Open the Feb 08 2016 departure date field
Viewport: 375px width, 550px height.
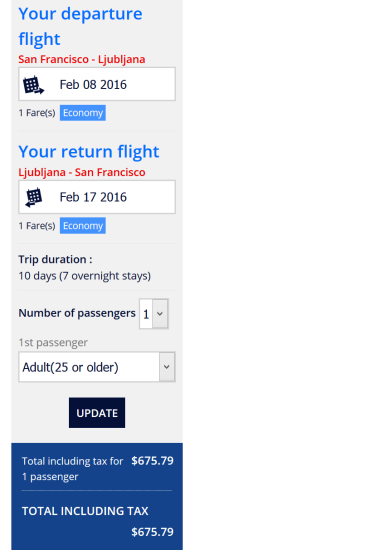pos(97,84)
